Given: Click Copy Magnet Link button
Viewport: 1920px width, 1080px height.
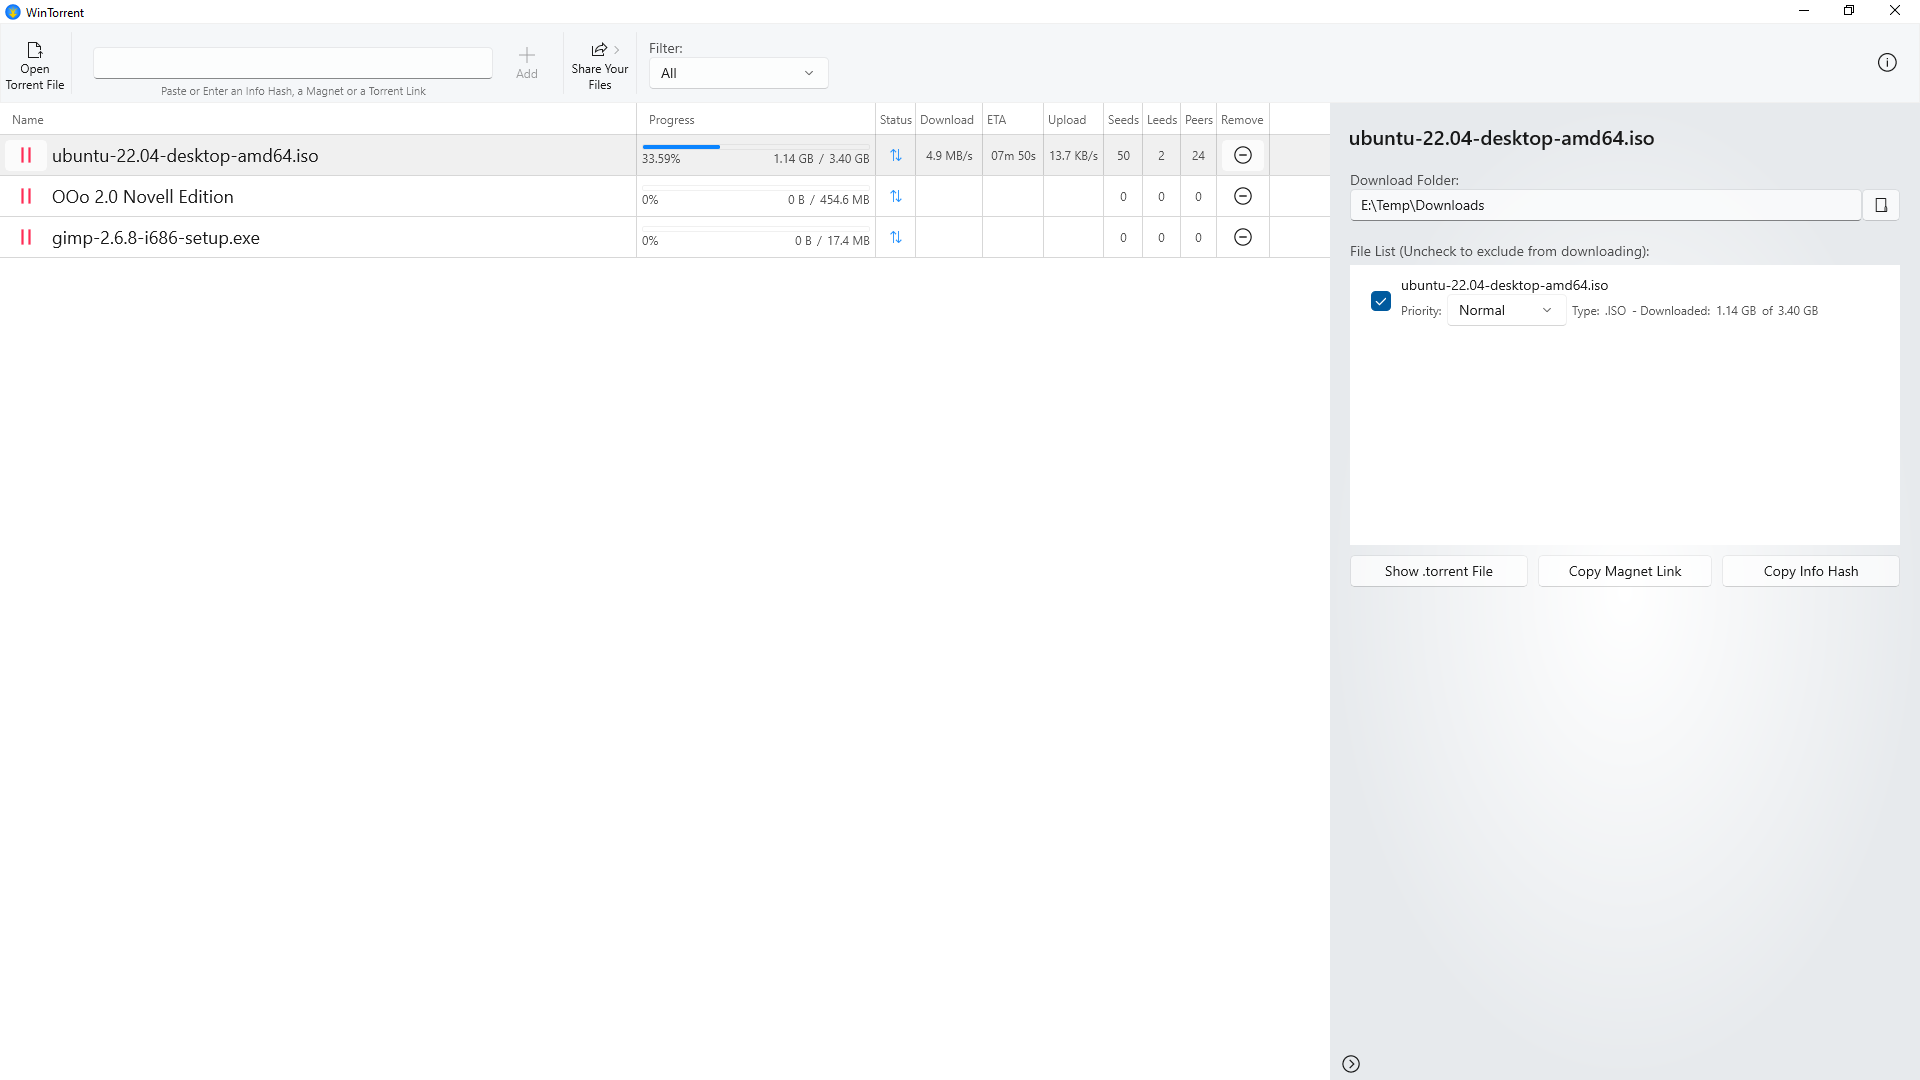Looking at the screenshot, I should point(1624,572).
